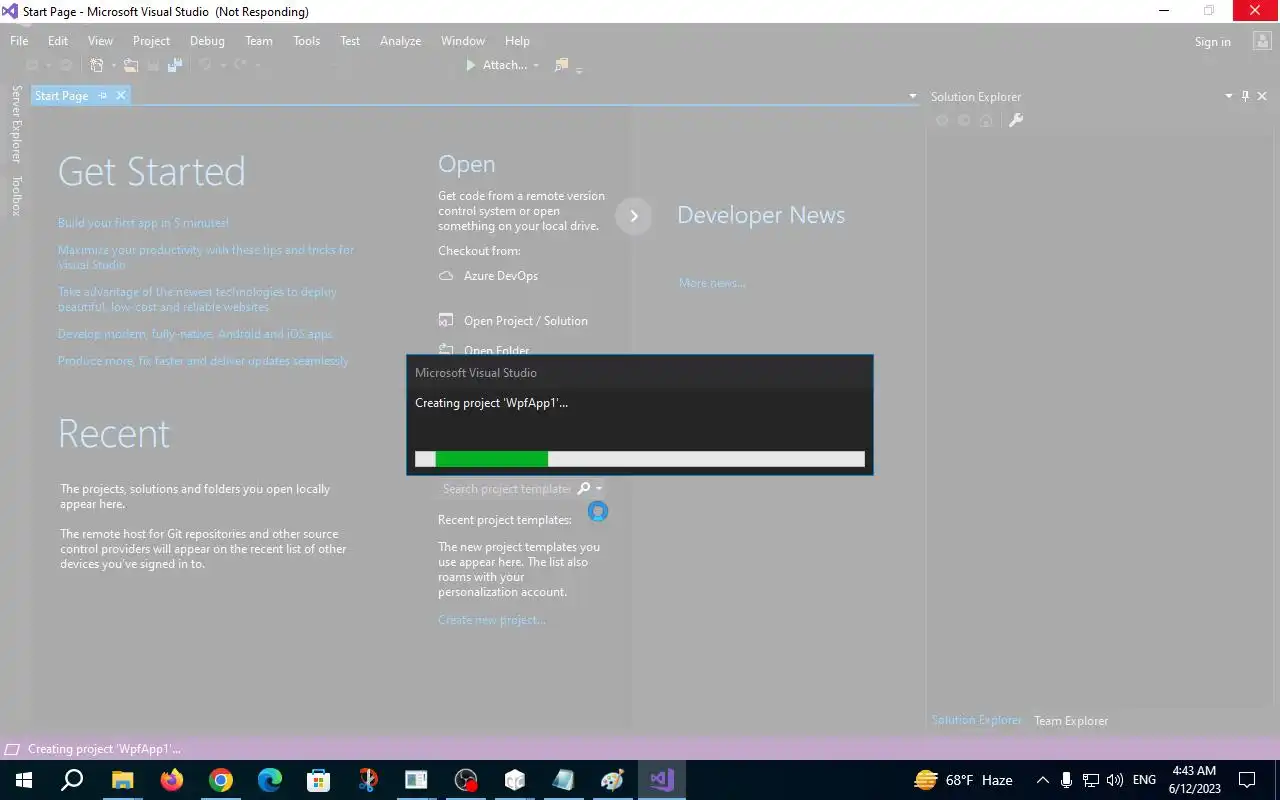Click the Solution Explorer Home icon
Image resolution: width=1280 pixels, height=800 pixels.
[986, 120]
